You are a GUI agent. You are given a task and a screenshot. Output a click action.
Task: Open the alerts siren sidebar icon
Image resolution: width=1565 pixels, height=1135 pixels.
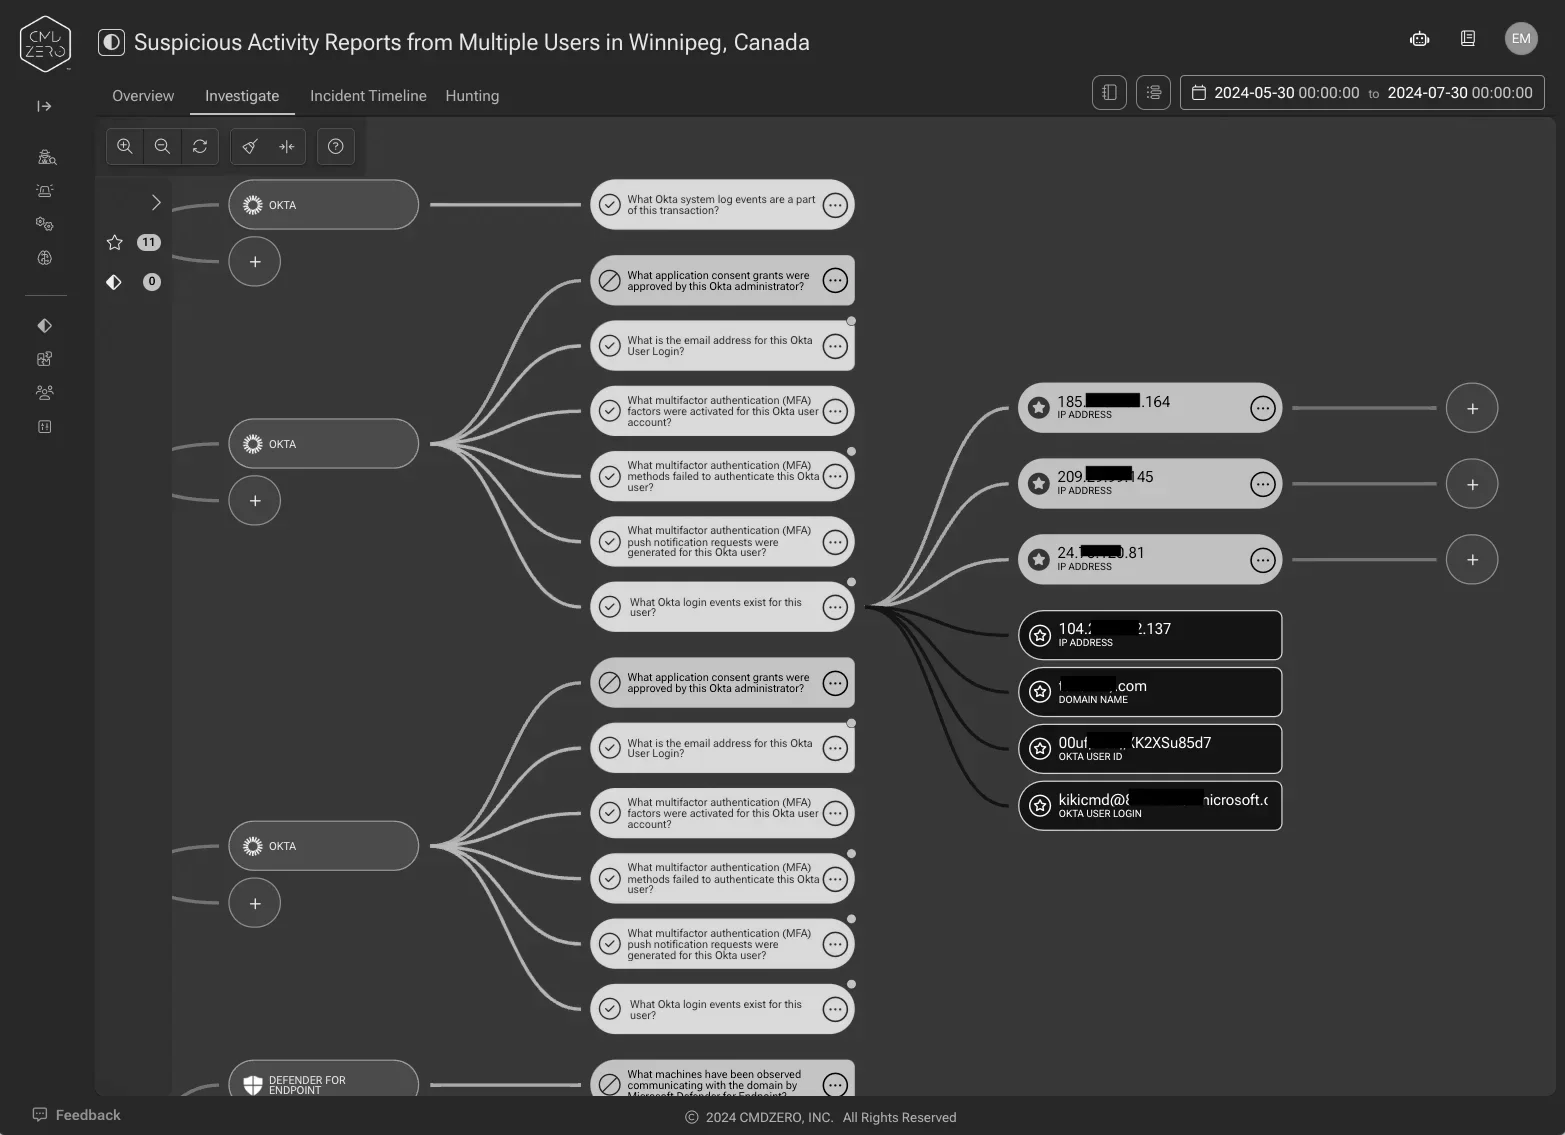click(45, 190)
